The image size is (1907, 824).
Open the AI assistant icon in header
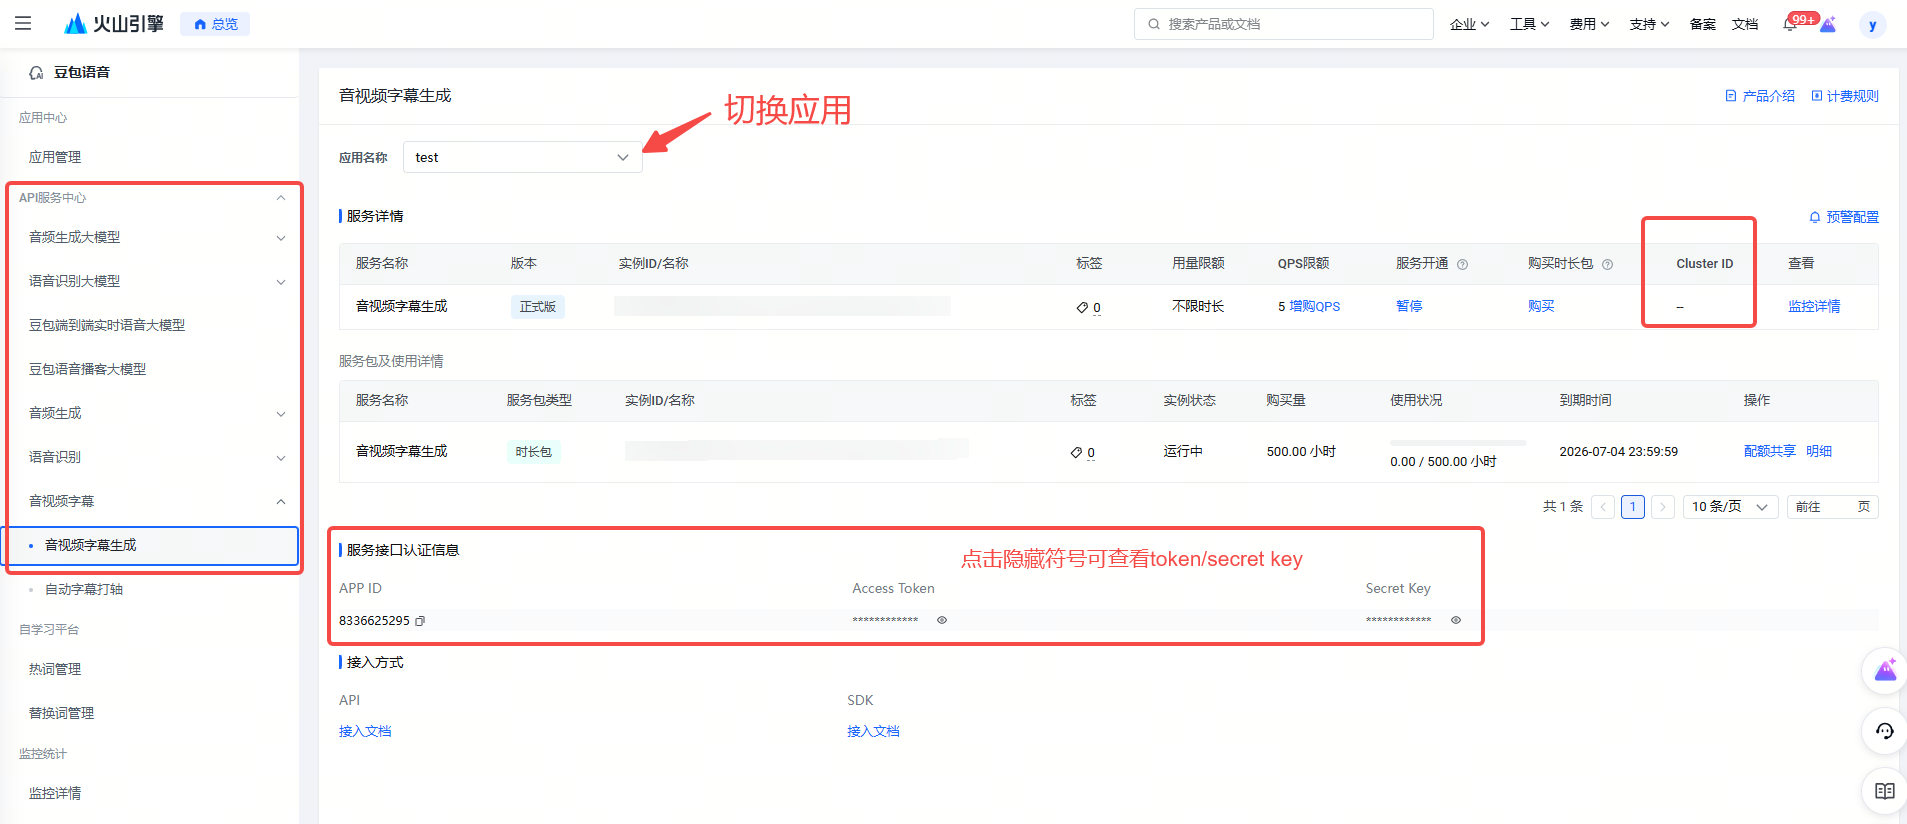(1828, 24)
